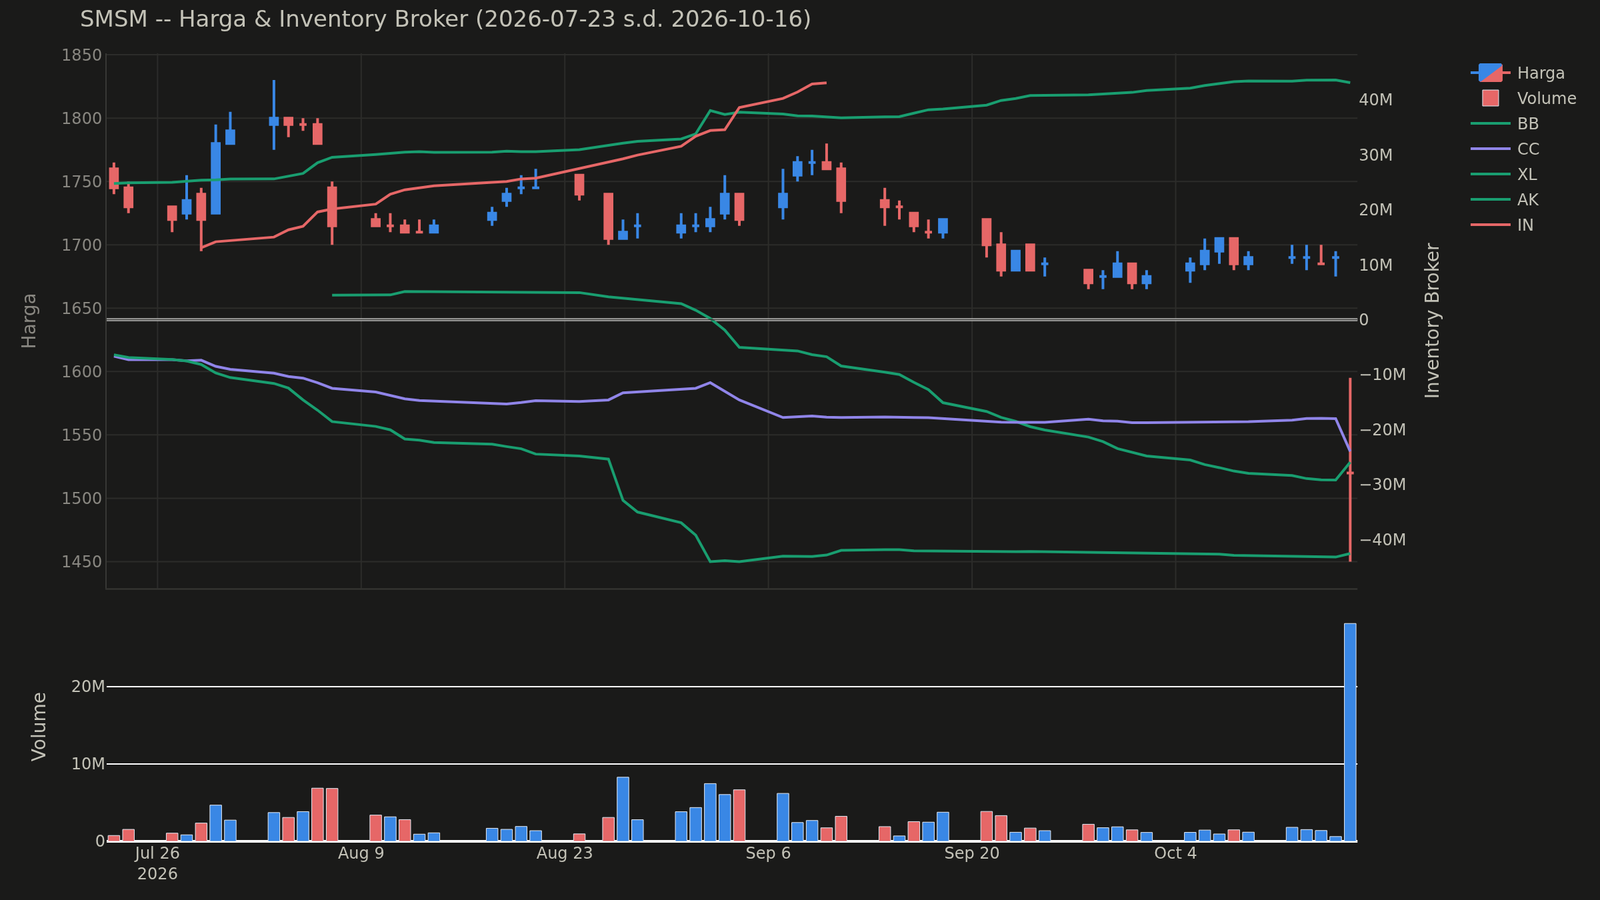Click the Jul 26 date tick label
Viewport: 1600px width, 900px height.
pos(157,853)
